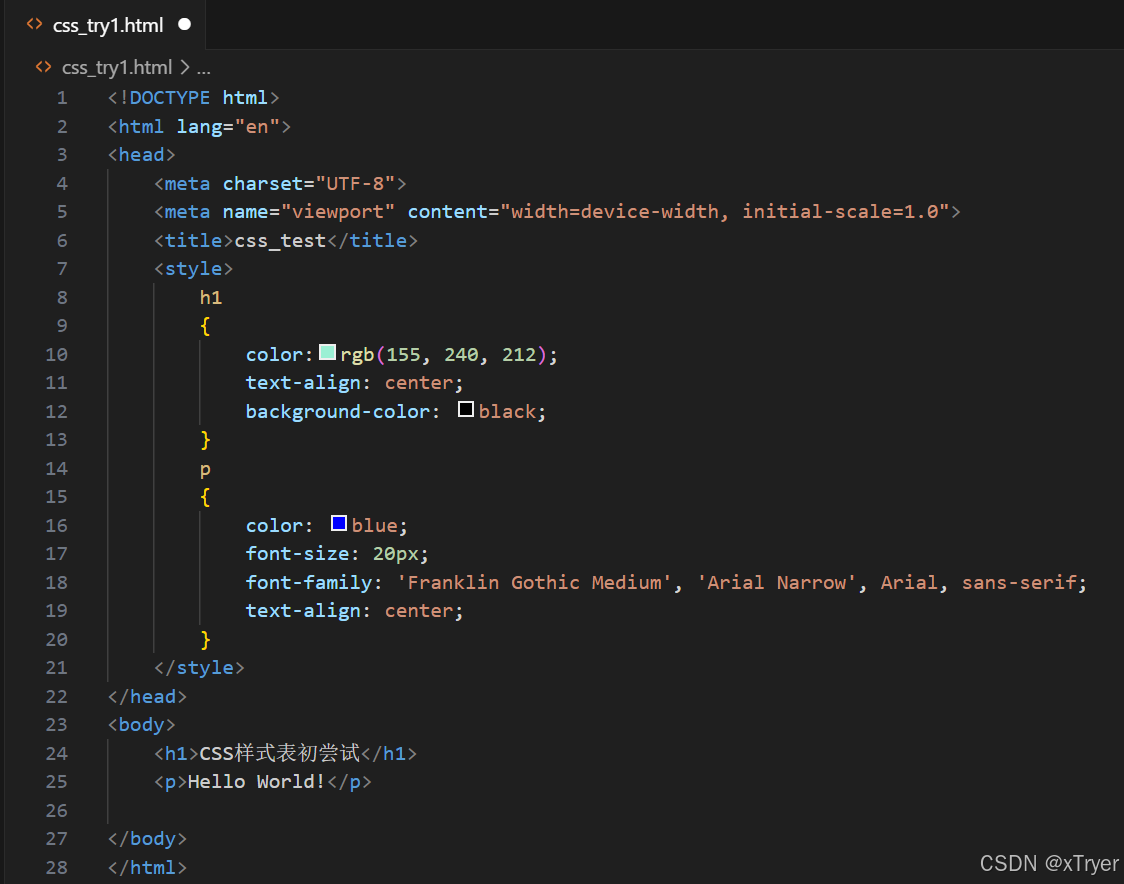Viewport: 1124px width, 884px height.
Task: Open the black background-color swatch
Action: click(x=466, y=410)
